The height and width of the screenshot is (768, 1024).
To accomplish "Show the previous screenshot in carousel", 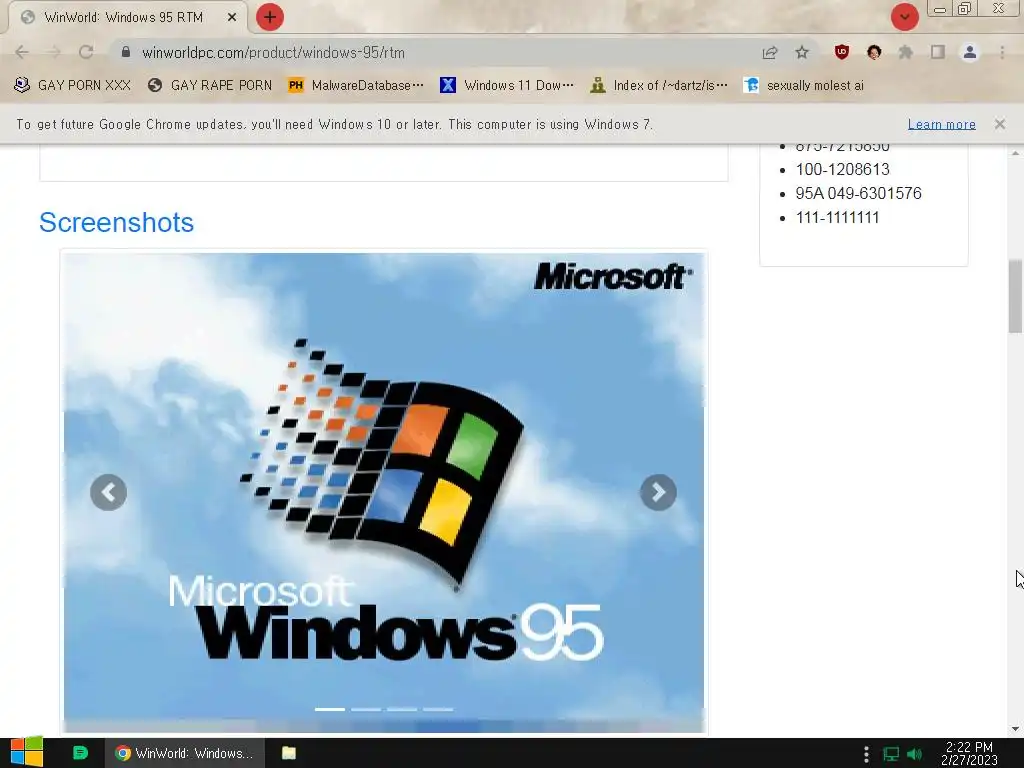I will coord(108,492).
